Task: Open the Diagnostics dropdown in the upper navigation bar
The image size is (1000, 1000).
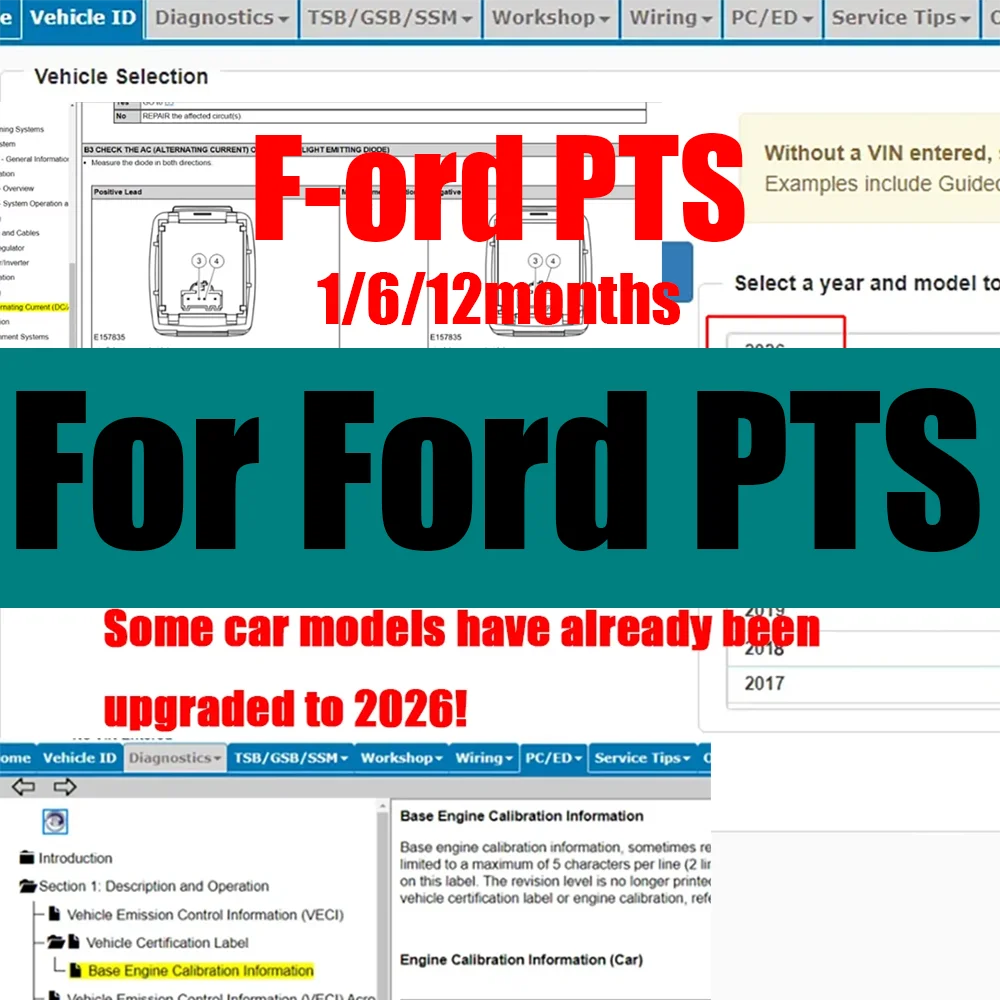Action: (221, 18)
